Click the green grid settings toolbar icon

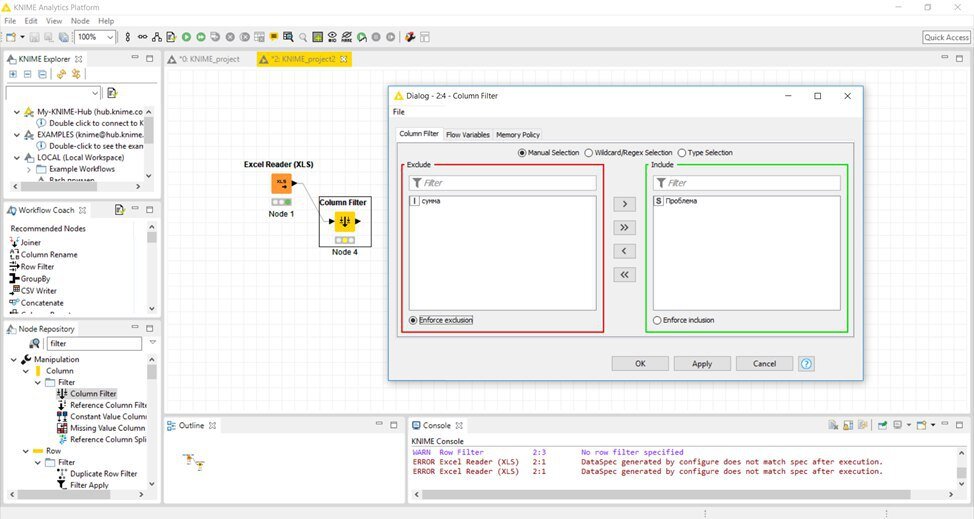[317, 37]
